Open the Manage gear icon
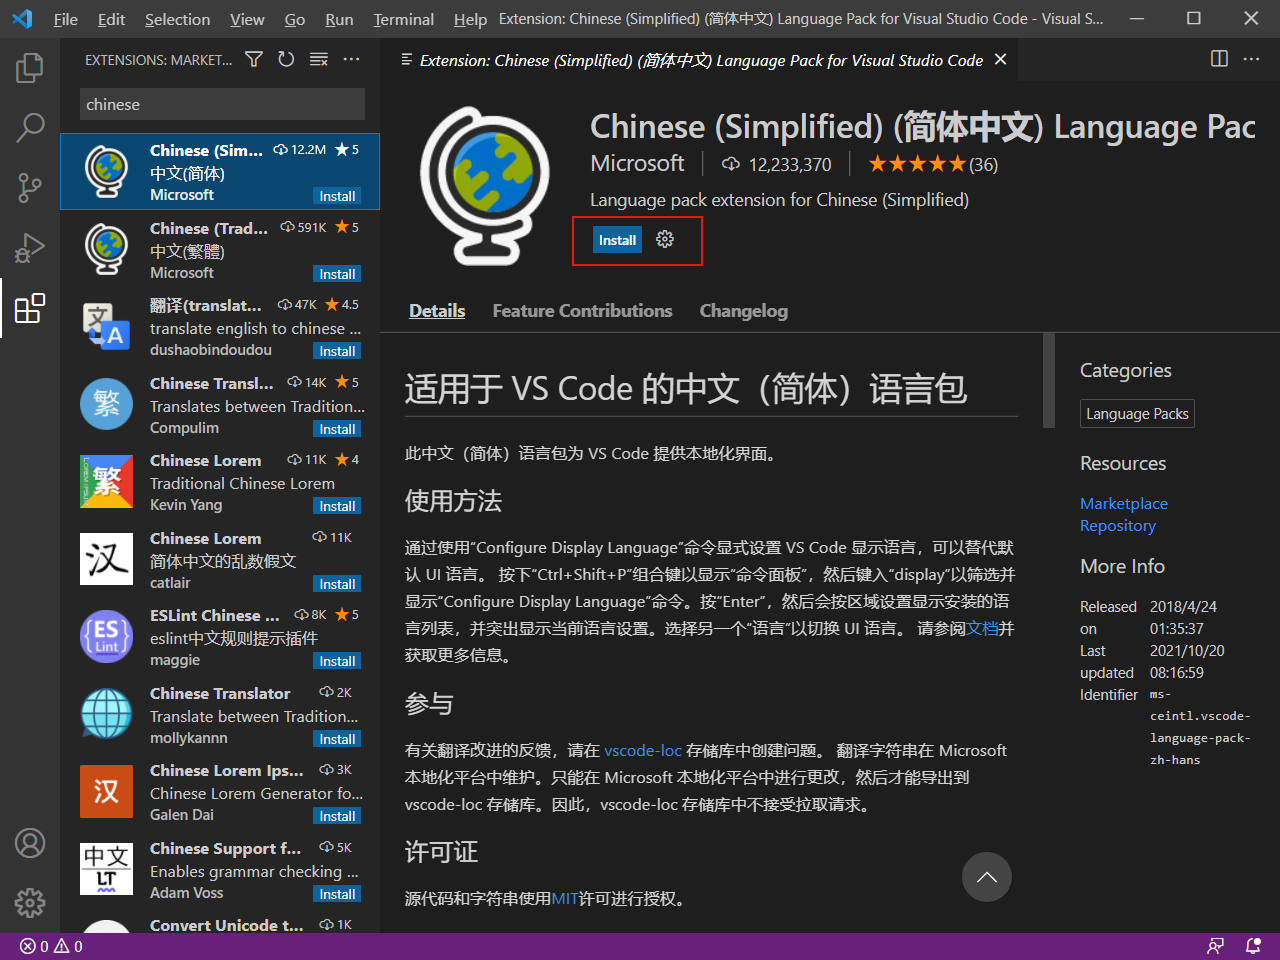This screenshot has height=960, width=1280. click(29, 903)
